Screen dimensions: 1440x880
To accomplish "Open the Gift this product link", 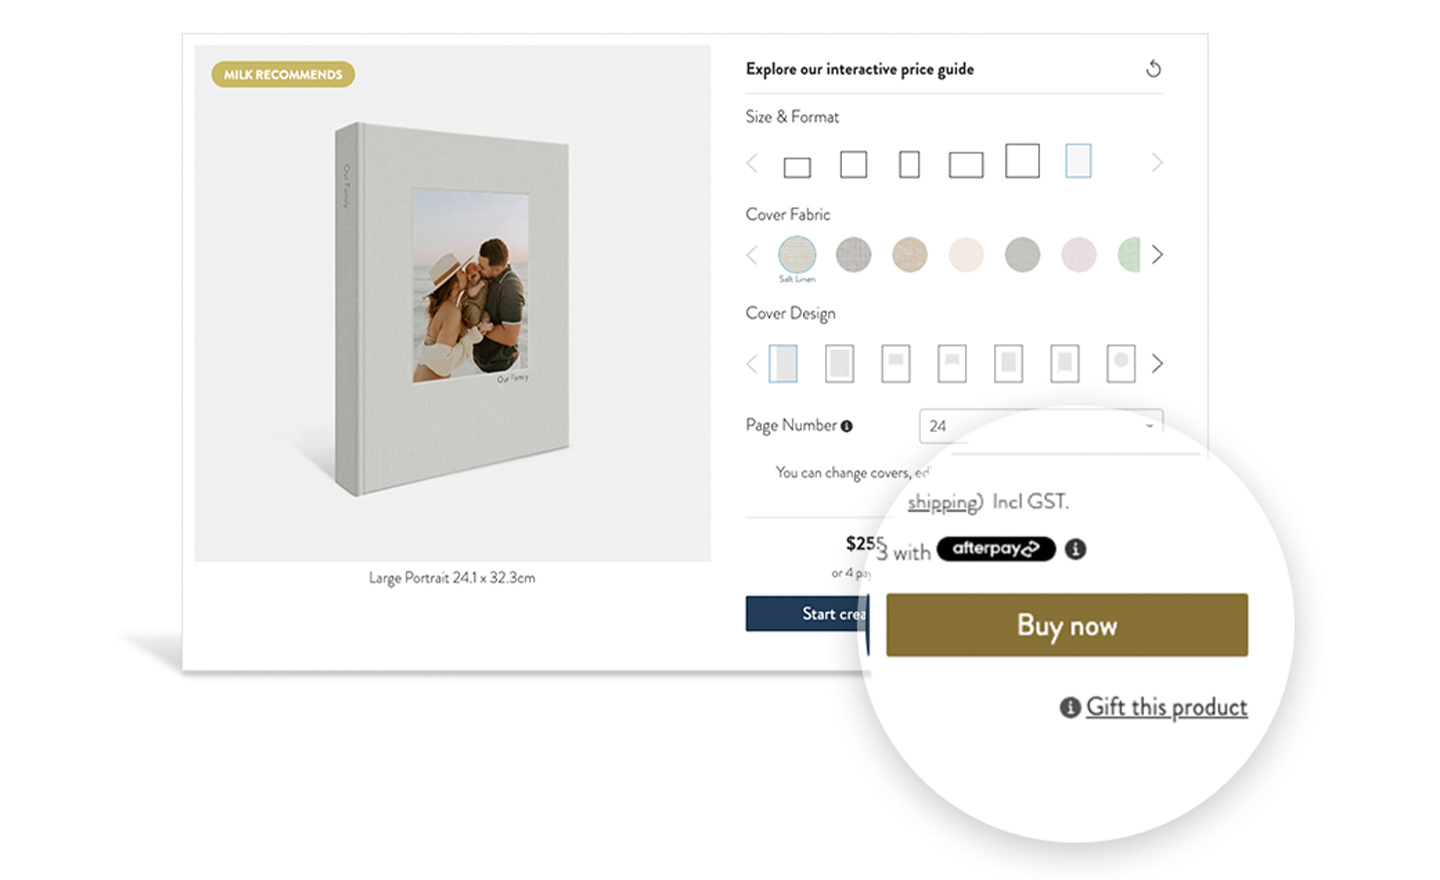I will pos(1166,707).
